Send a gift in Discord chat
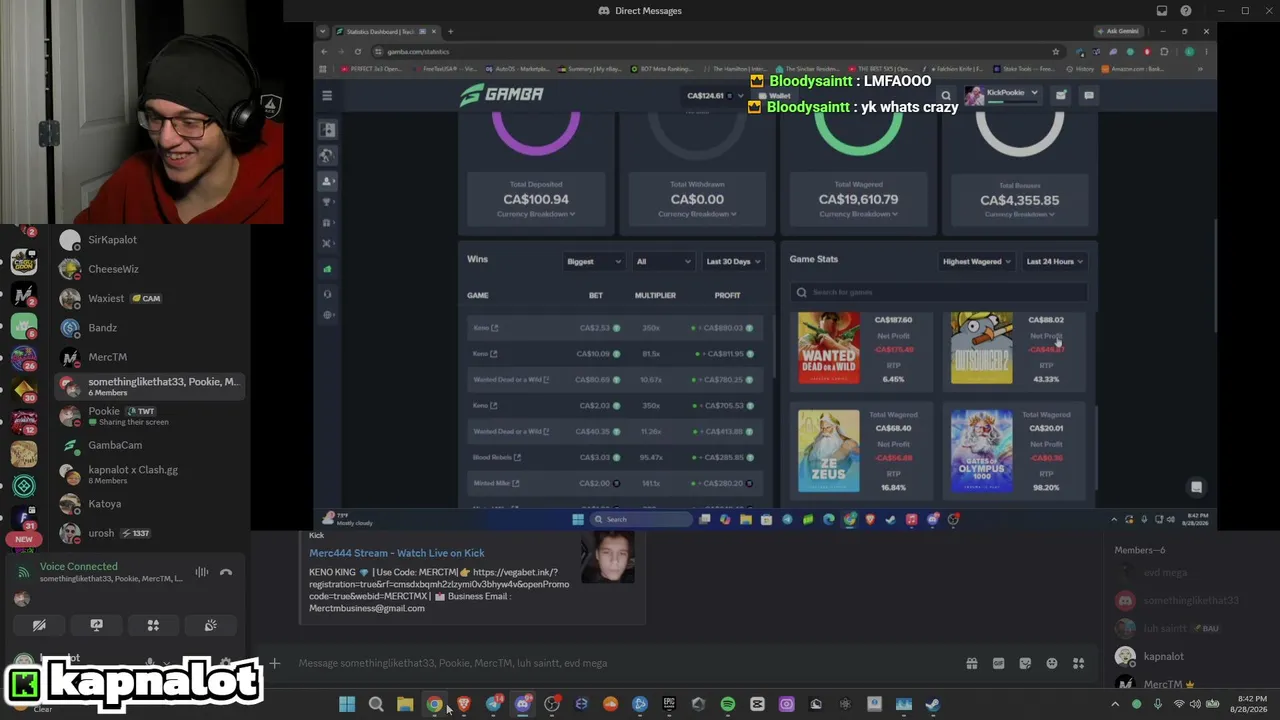1280x720 pixels. [971, 663]
